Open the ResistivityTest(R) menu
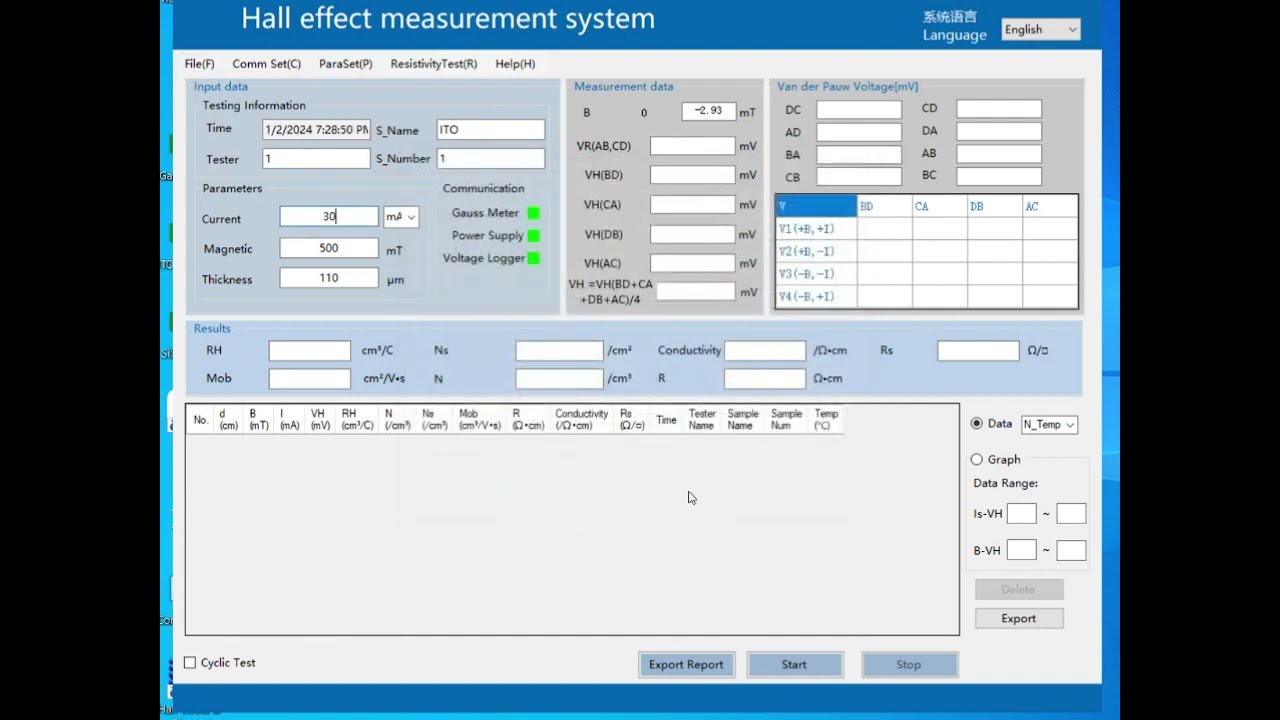Image resolution: width=1280 pixels, height=720 pixels. pos(434,64)
